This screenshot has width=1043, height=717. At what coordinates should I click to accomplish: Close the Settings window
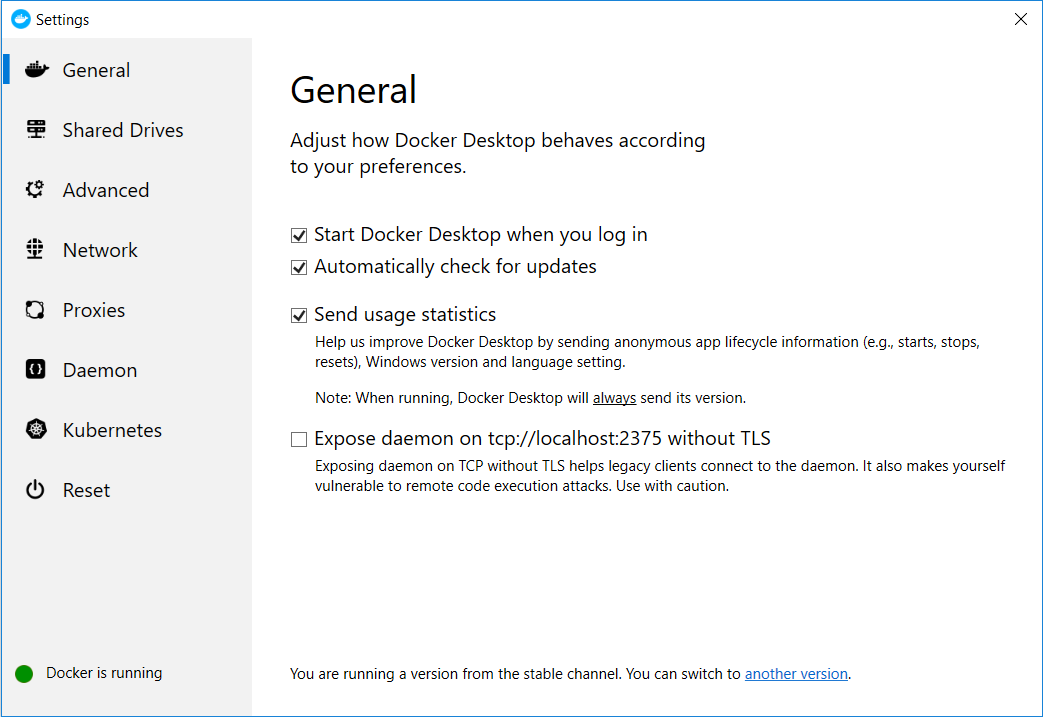point(1020,19)
